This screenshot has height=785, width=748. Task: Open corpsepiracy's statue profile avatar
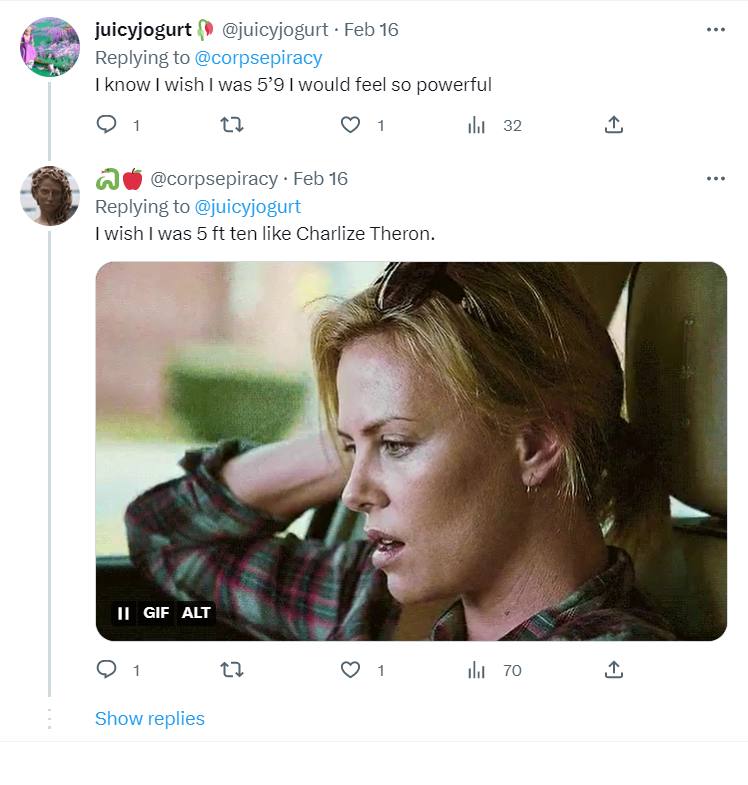(x=50, y=195)
